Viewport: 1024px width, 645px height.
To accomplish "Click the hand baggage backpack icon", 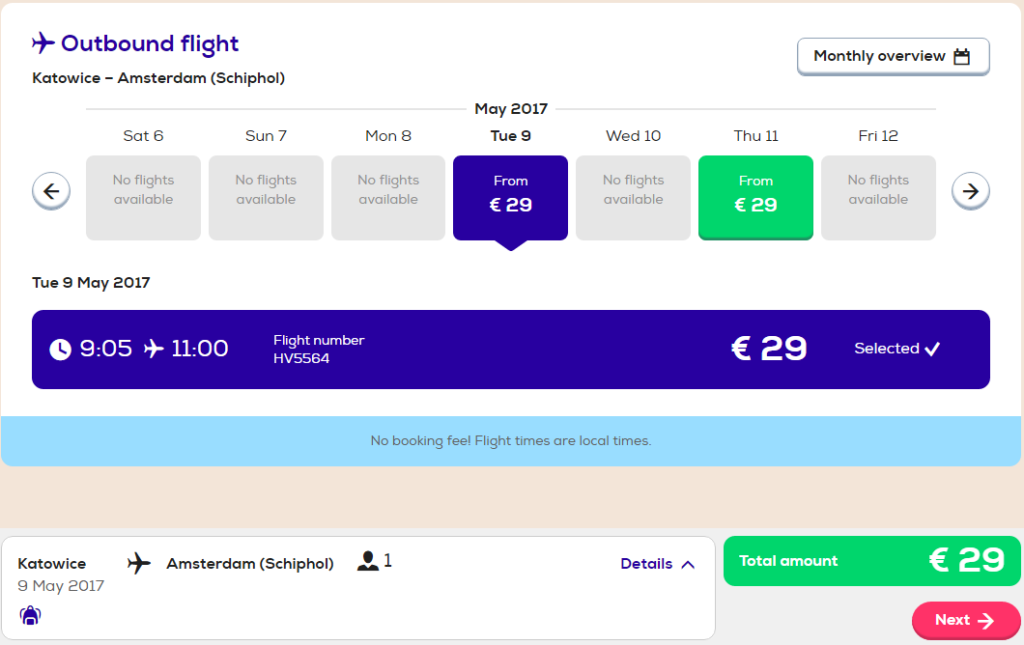I will (30, 615).
